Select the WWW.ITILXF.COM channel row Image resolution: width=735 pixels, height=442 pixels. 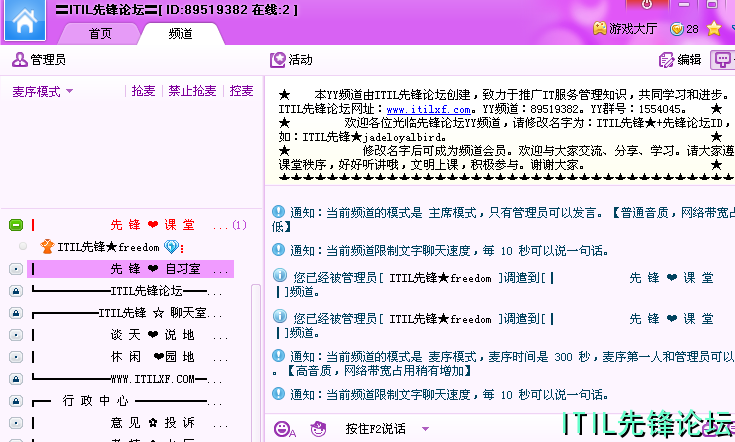[x=127, y=379]
